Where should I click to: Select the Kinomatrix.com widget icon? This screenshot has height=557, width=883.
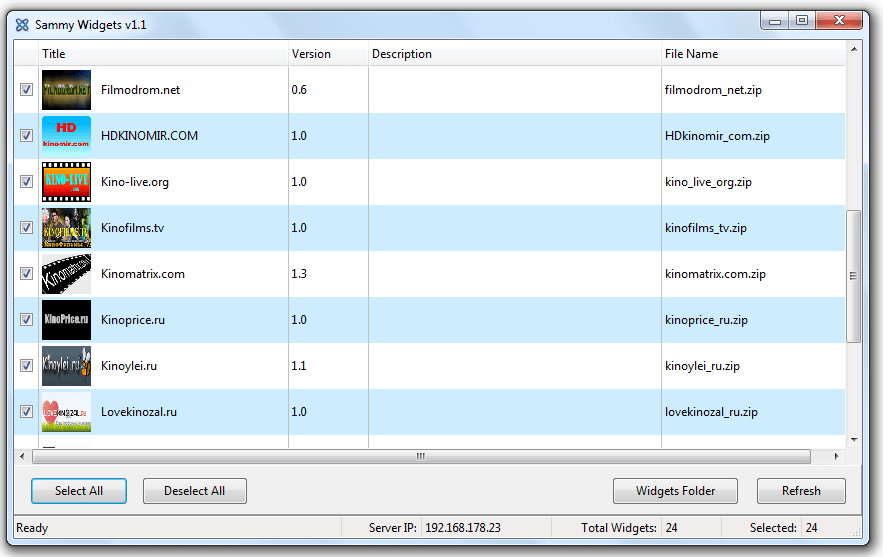coord(66,274)
